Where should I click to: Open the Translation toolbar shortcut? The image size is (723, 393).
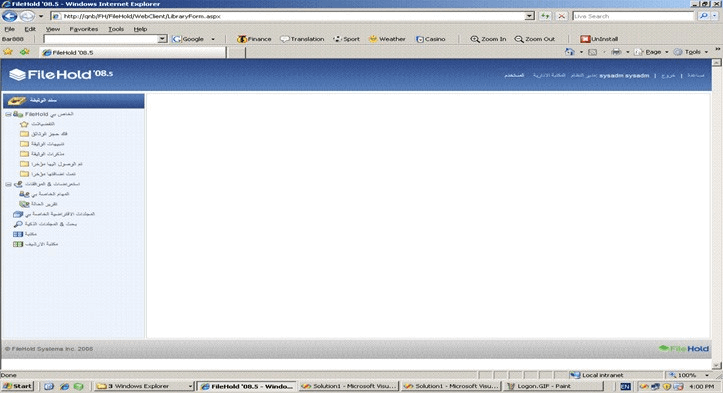pos(302,39)
